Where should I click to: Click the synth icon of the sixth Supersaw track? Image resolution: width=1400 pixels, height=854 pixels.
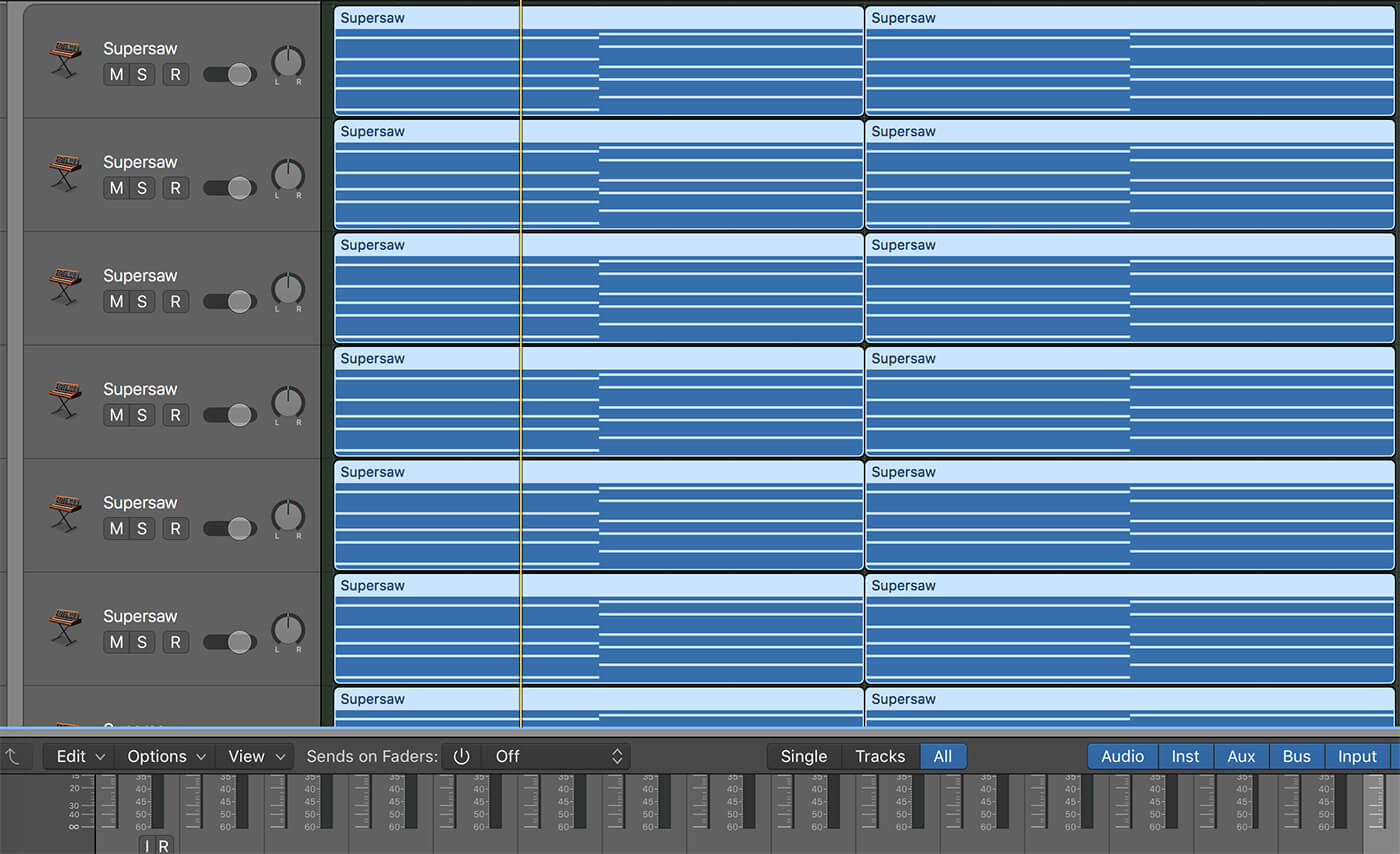tap(65, 627)
